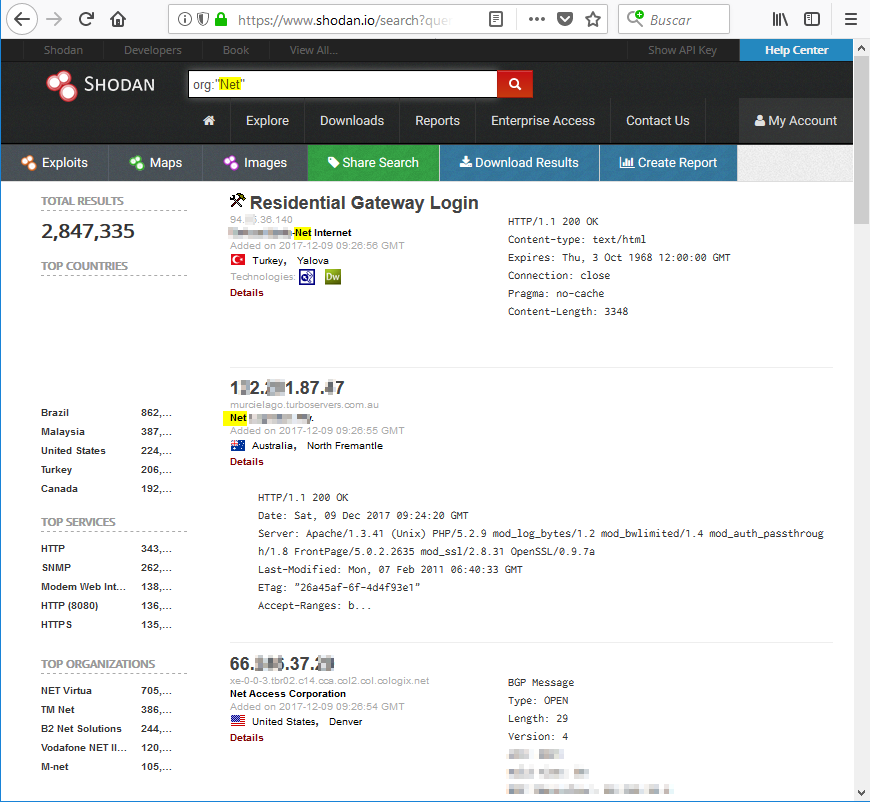Open Details link for Residential Gateway Login
The height and width of the screenshot is (802, 870).
coord(247,293)
